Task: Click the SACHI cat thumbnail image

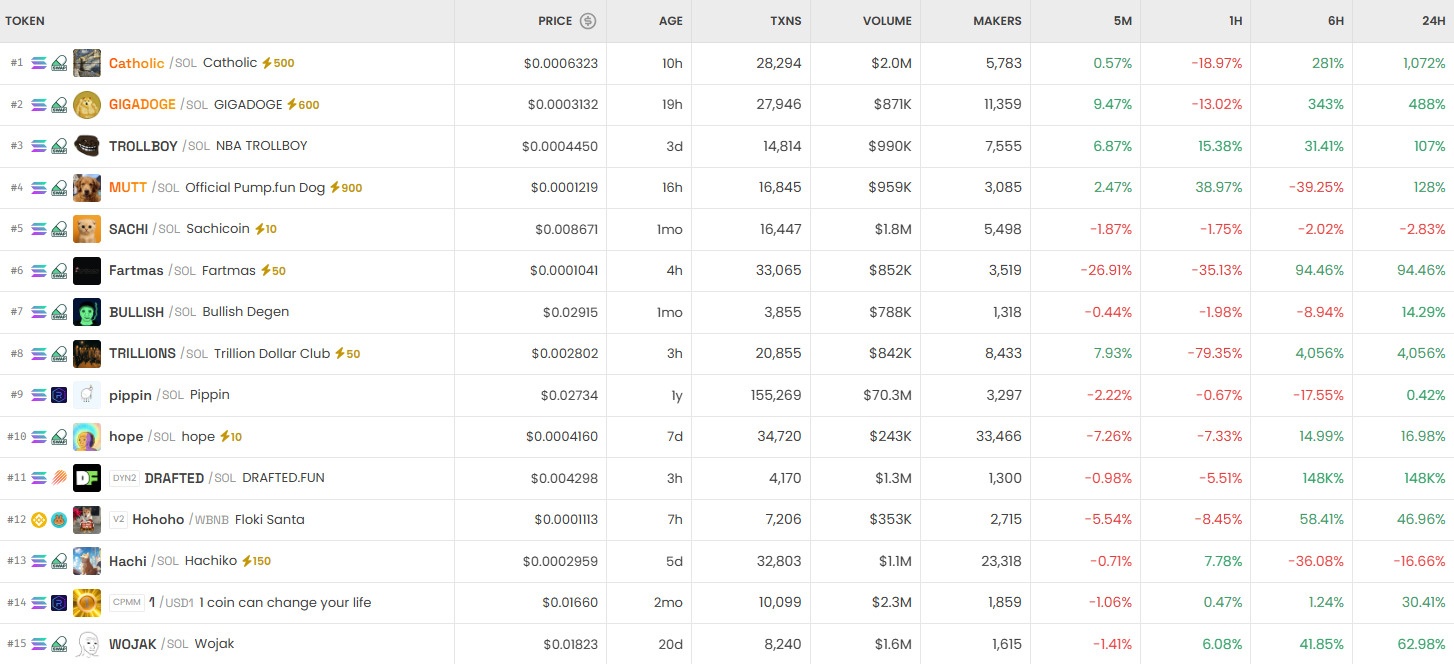Action: [x=87, y=229]
